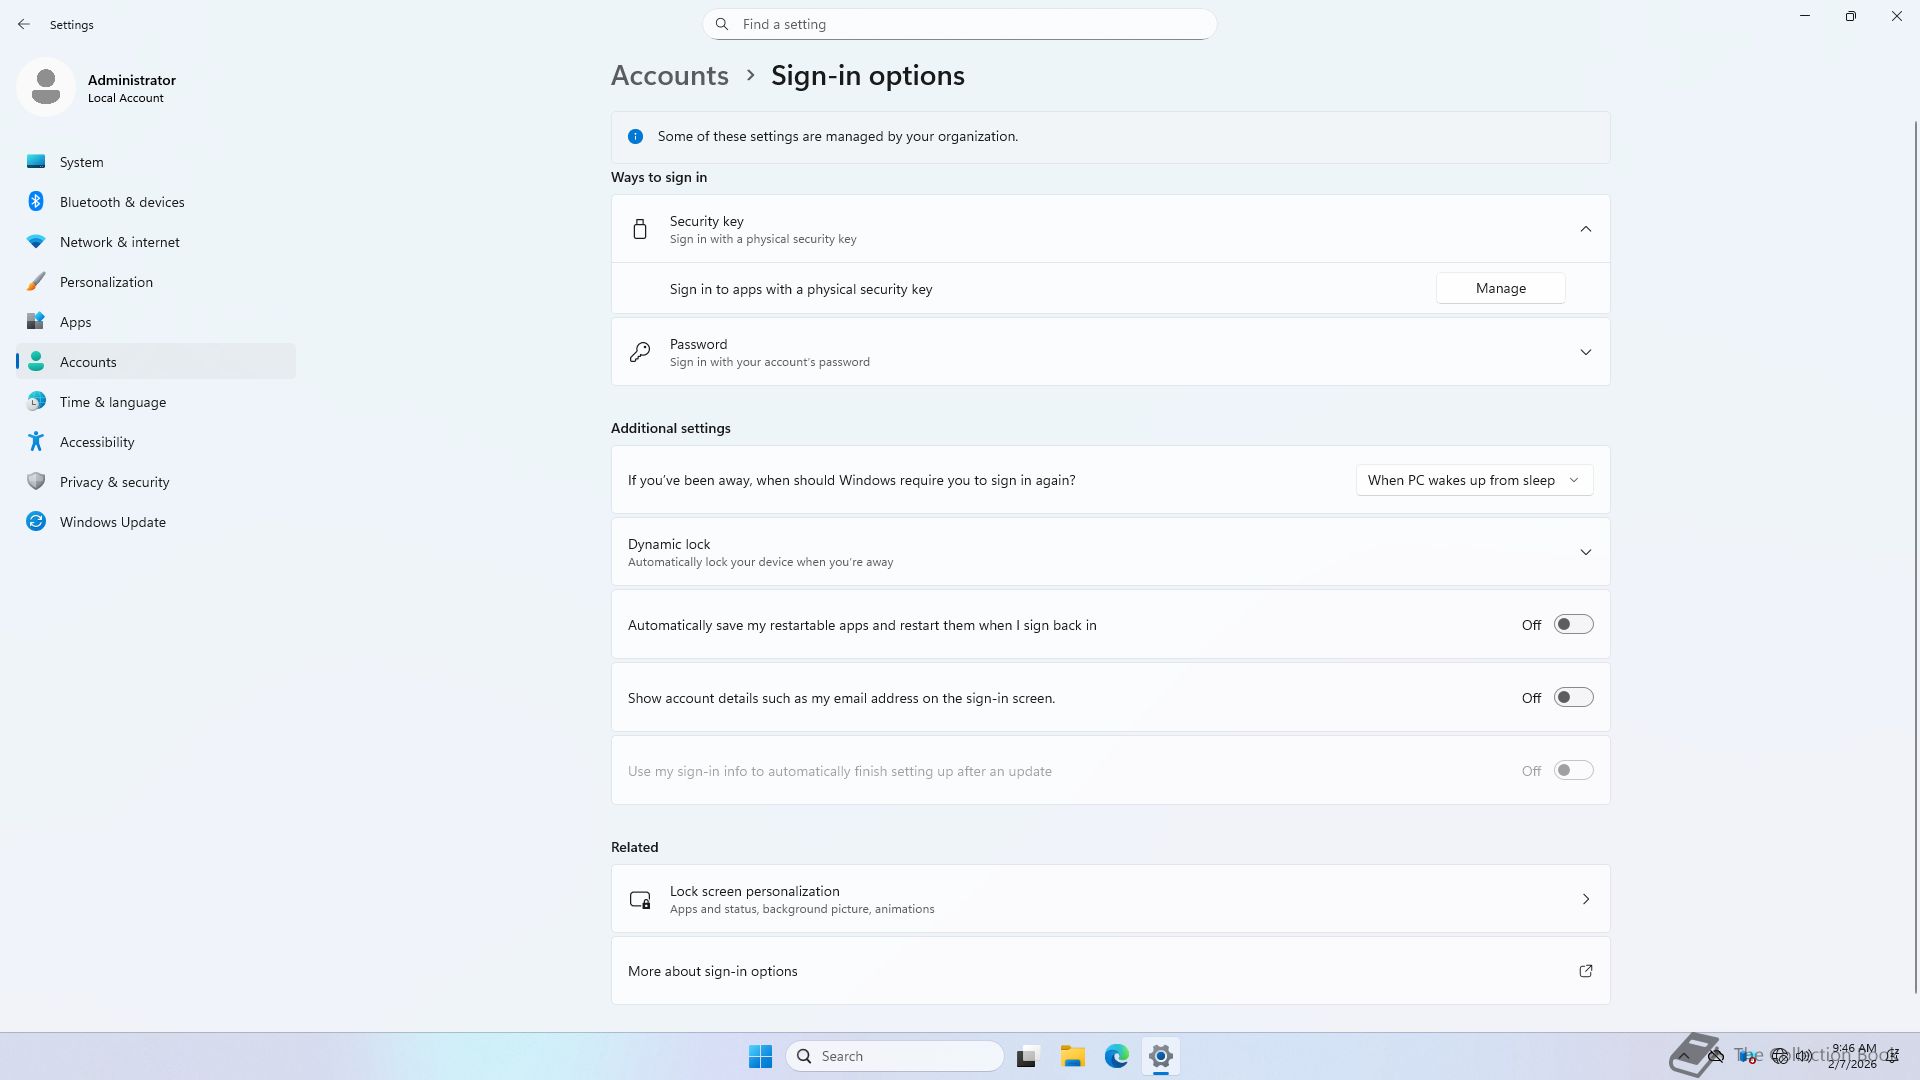The width and height of the screenshot is (1920, 1080).
Task: Toggle show account details on sign-in screen
Action: click(1573, 698)
